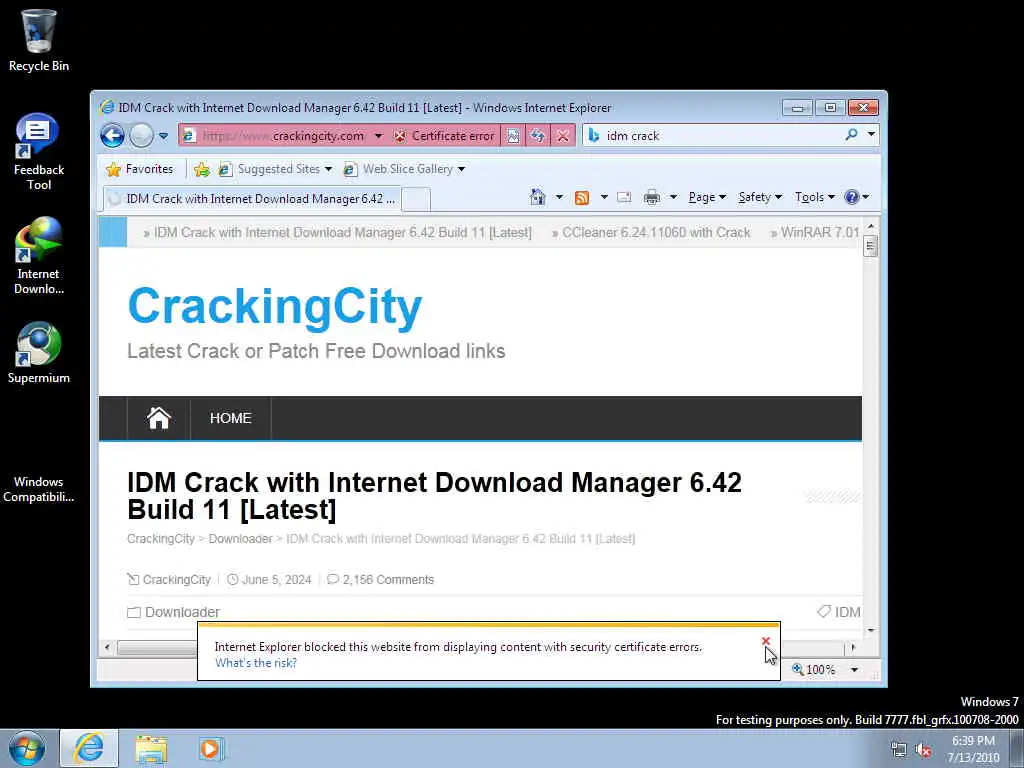Toggle the Compatibility View icon
Screen dimensions: 1024x768
pyautogui.click(x=513, y=136)
